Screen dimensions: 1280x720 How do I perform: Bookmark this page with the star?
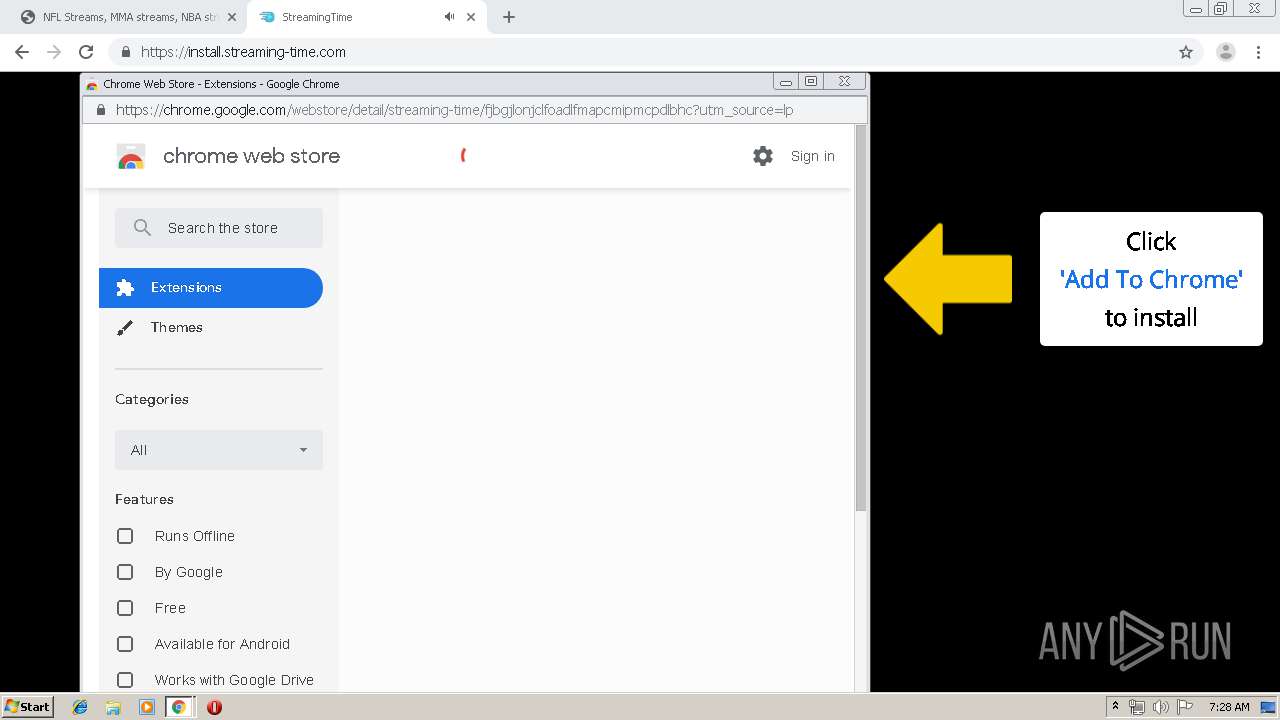(1186, 52)
